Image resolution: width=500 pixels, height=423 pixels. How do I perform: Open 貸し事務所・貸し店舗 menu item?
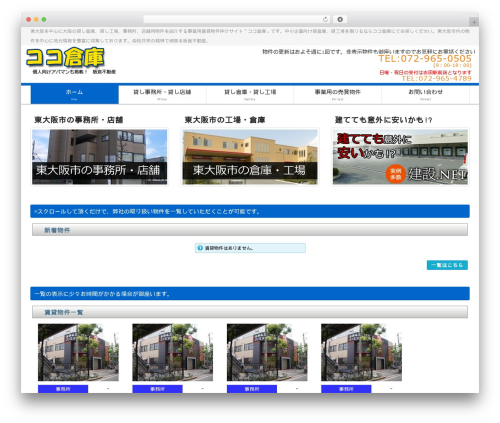pos(162,94)
